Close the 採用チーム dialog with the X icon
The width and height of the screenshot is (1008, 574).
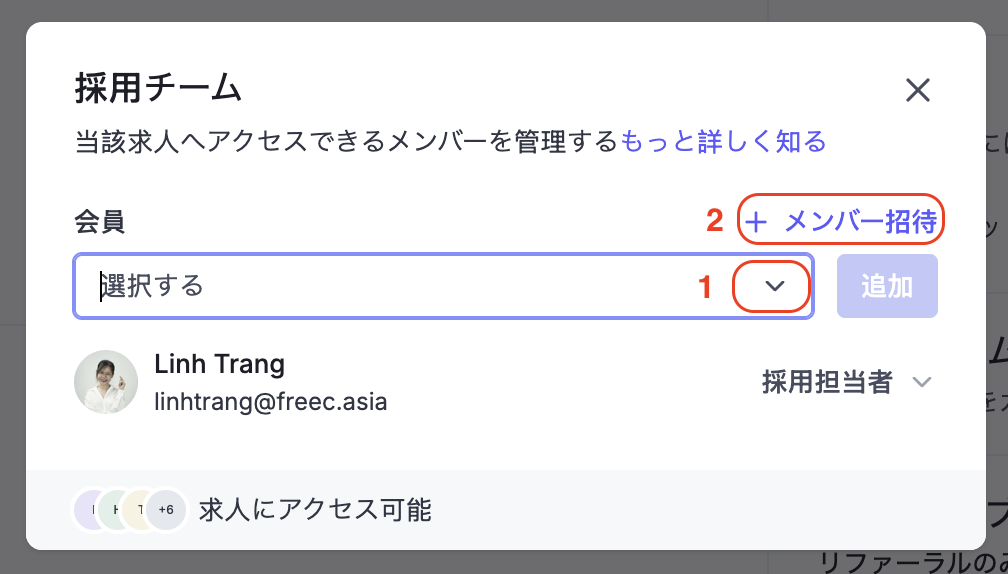pos(917,90)
